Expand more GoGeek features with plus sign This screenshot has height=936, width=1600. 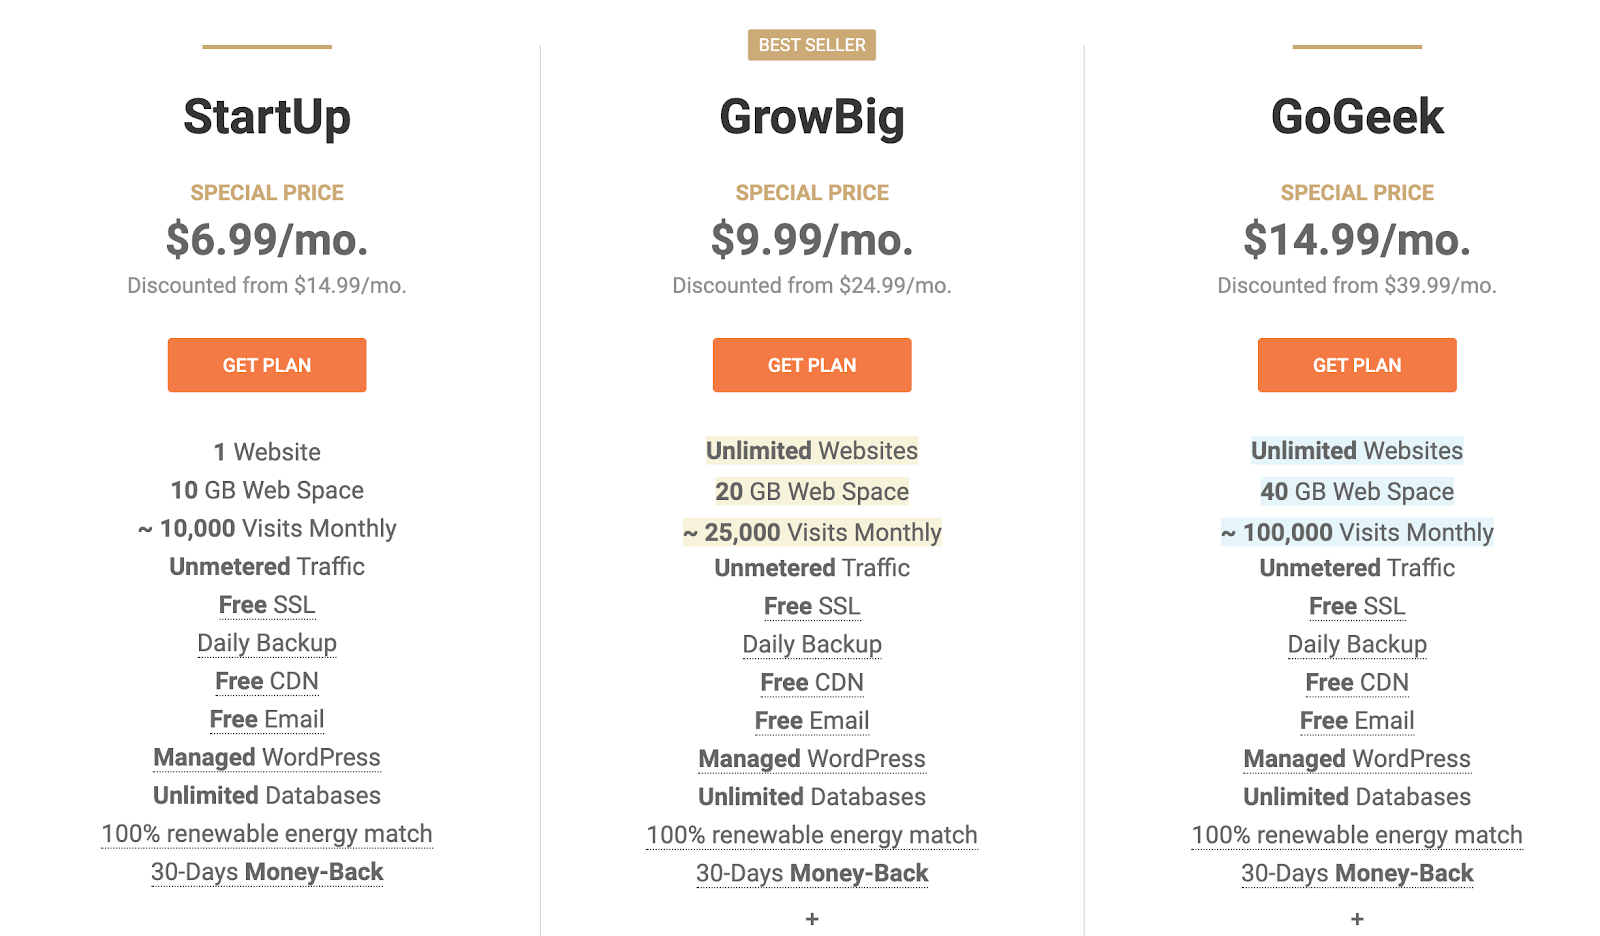tap(1357, 918)
